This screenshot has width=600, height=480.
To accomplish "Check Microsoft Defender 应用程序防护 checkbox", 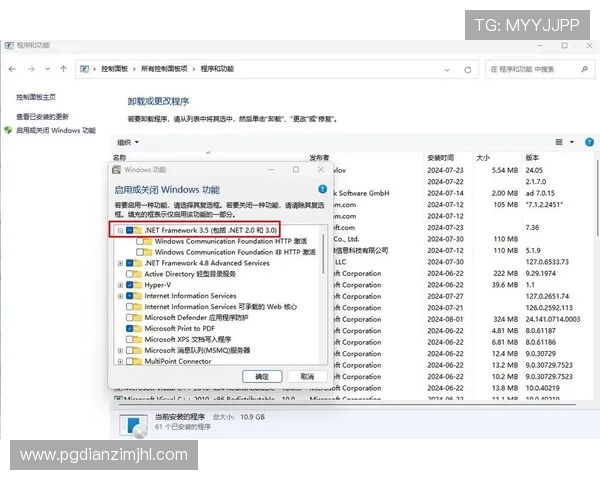I will coord(129,318).
